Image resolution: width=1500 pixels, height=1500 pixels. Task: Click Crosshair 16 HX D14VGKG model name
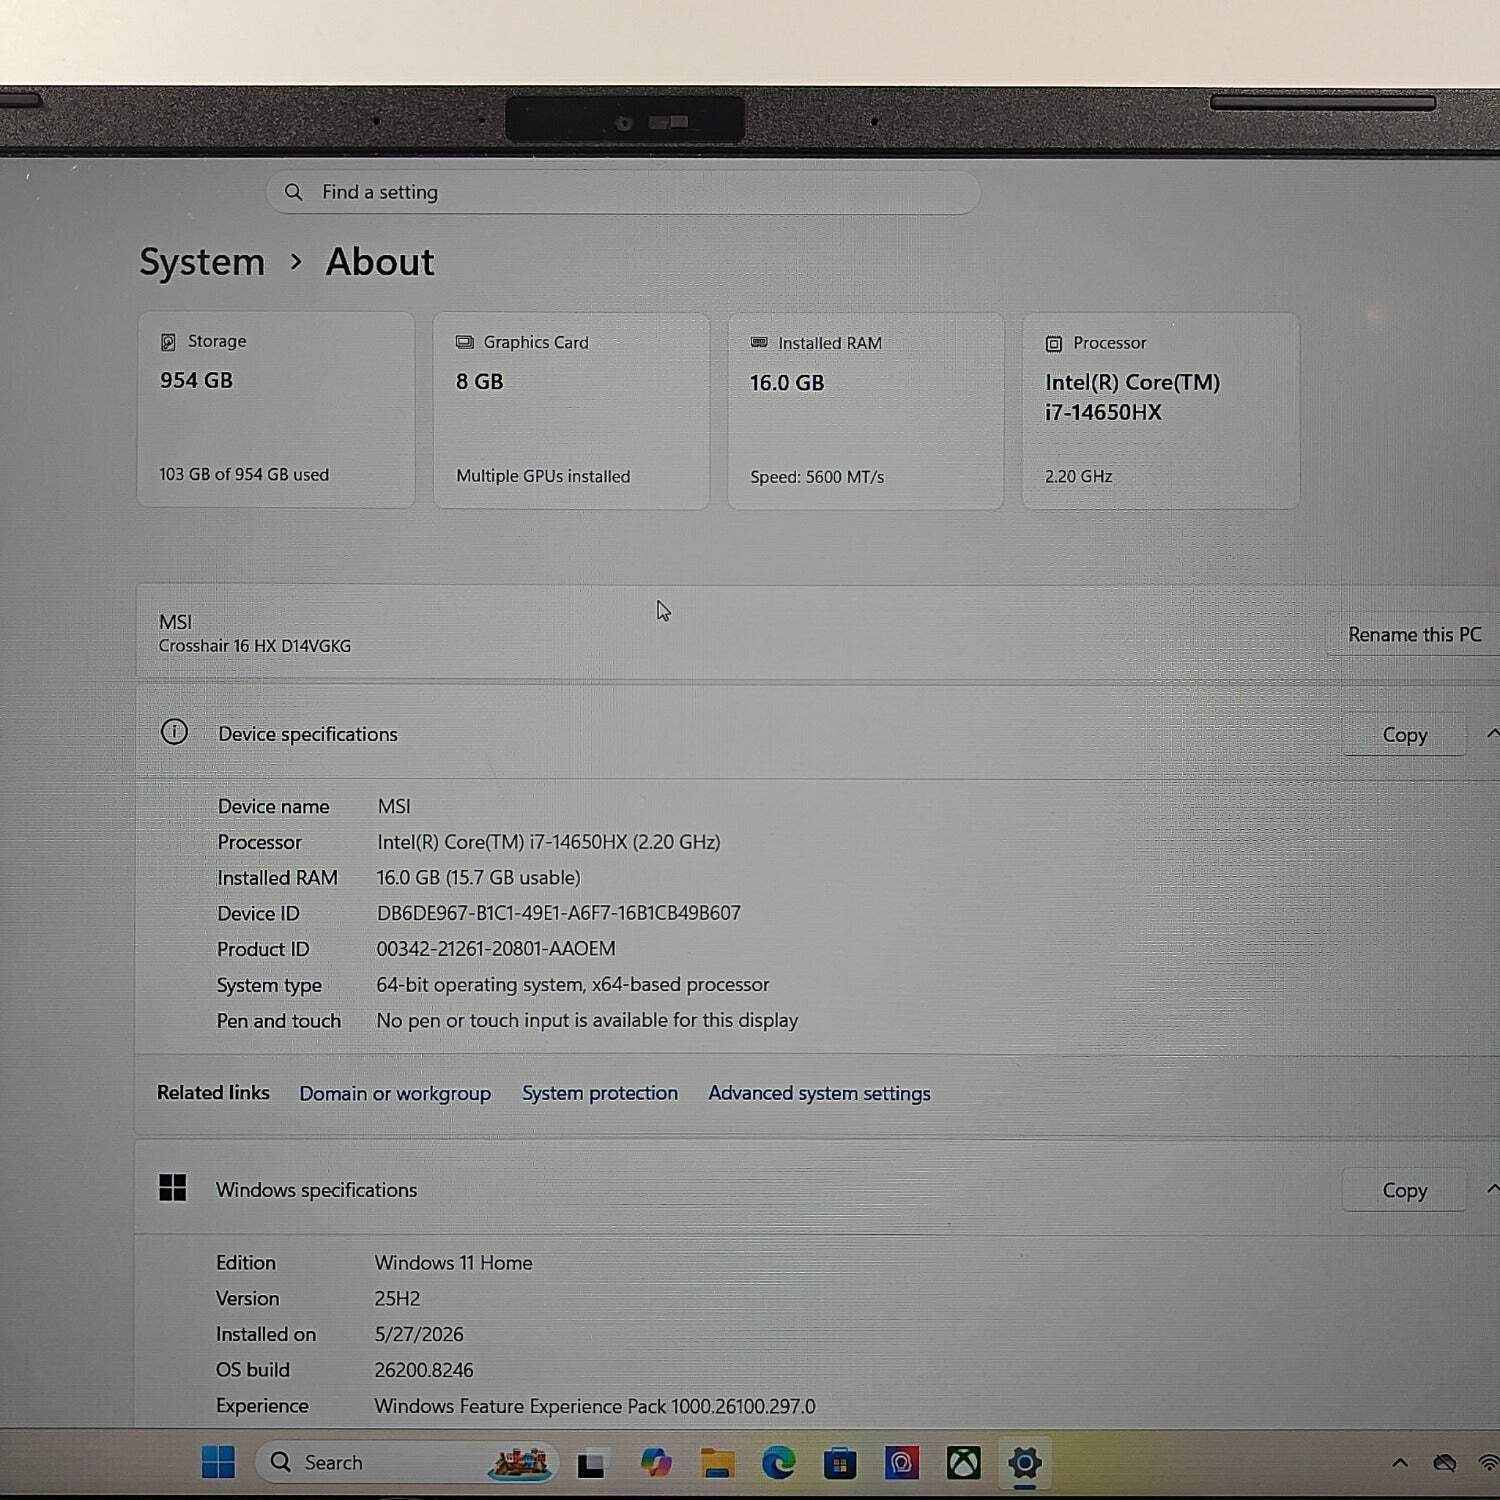(x=255, y=646)
